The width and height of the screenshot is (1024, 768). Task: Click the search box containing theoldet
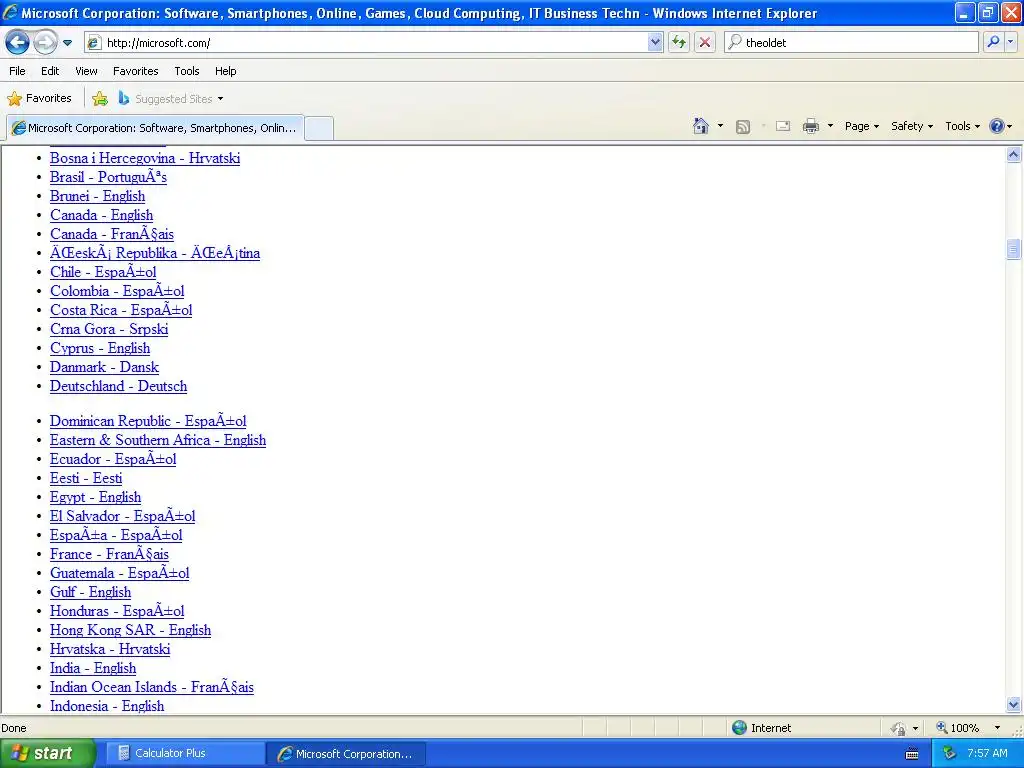851,43
